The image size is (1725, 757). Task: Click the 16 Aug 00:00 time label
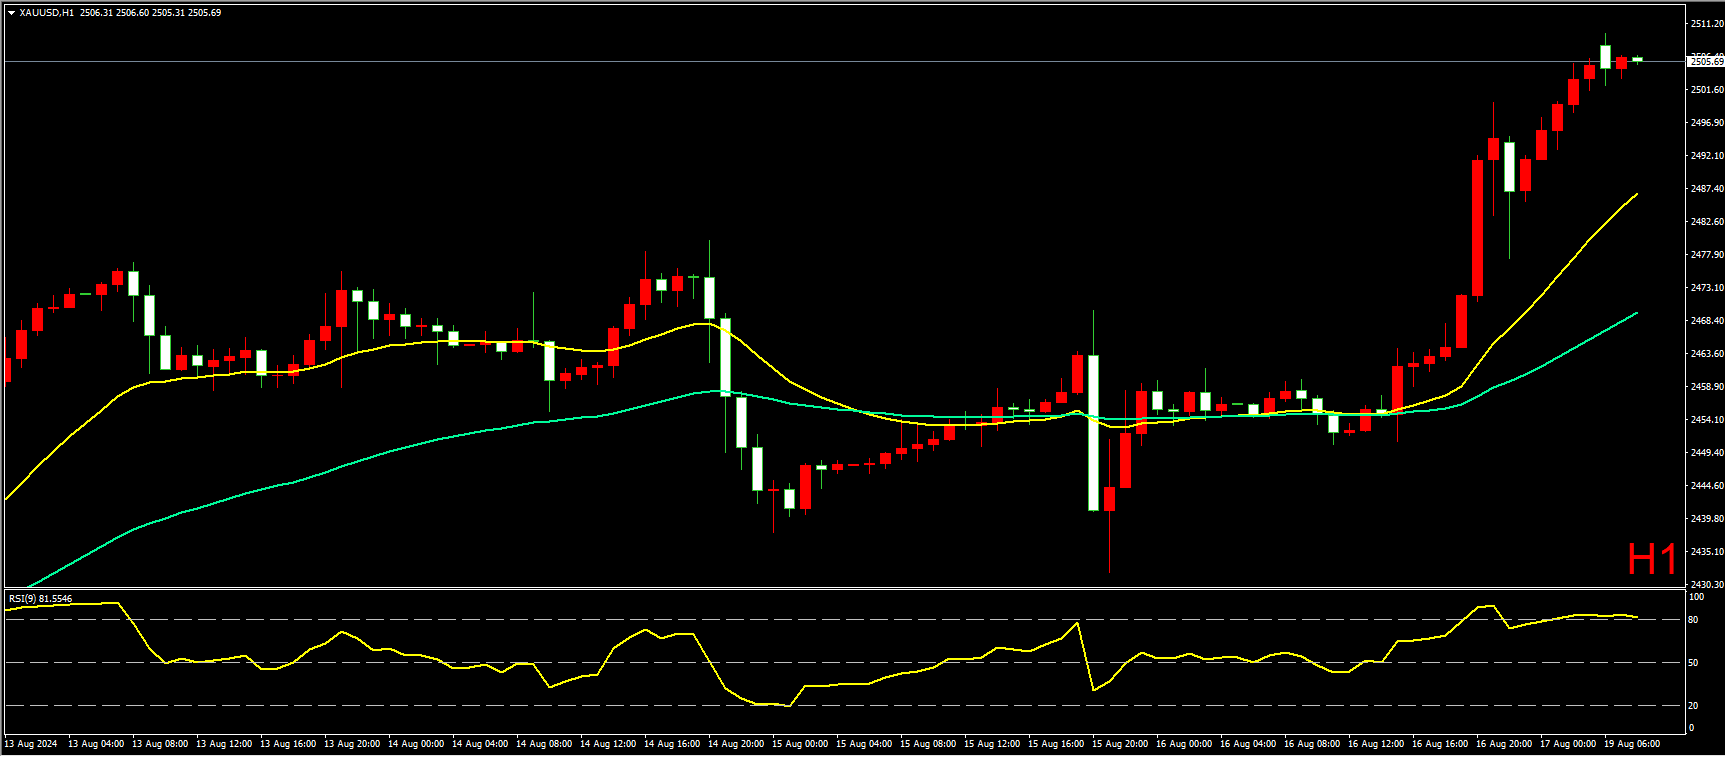(1184, 744)
